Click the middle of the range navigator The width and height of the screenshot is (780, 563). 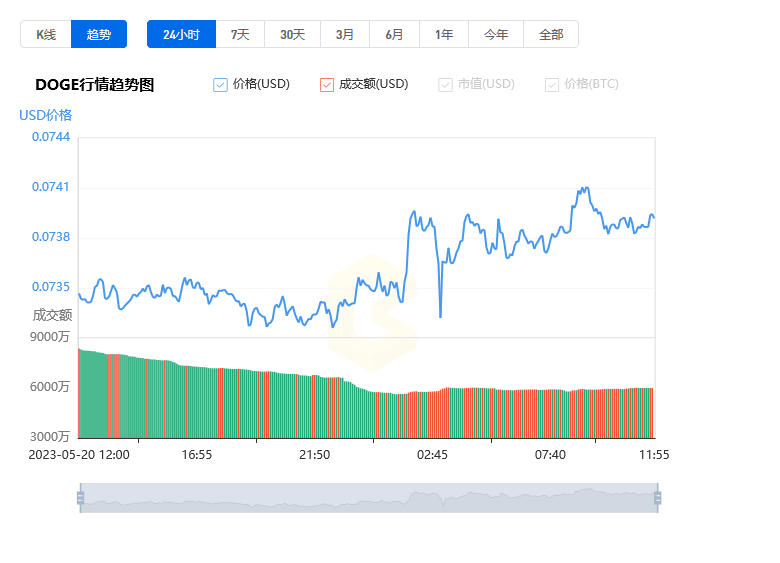tap(368, 498)
